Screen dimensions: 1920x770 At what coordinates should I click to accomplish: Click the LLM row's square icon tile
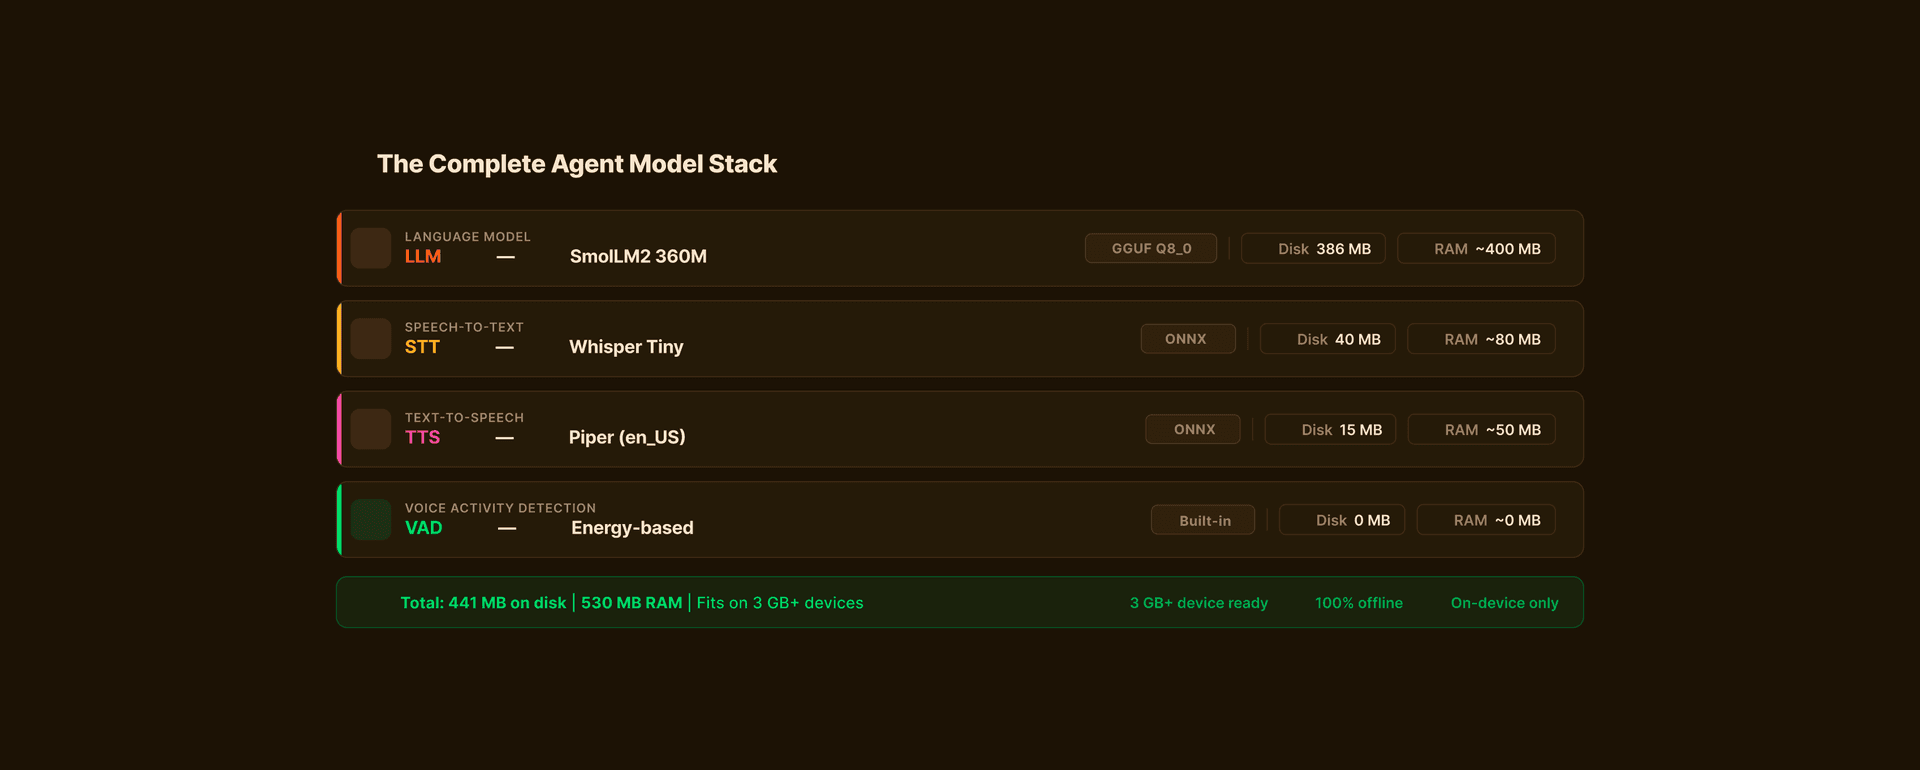click(371, 248)
